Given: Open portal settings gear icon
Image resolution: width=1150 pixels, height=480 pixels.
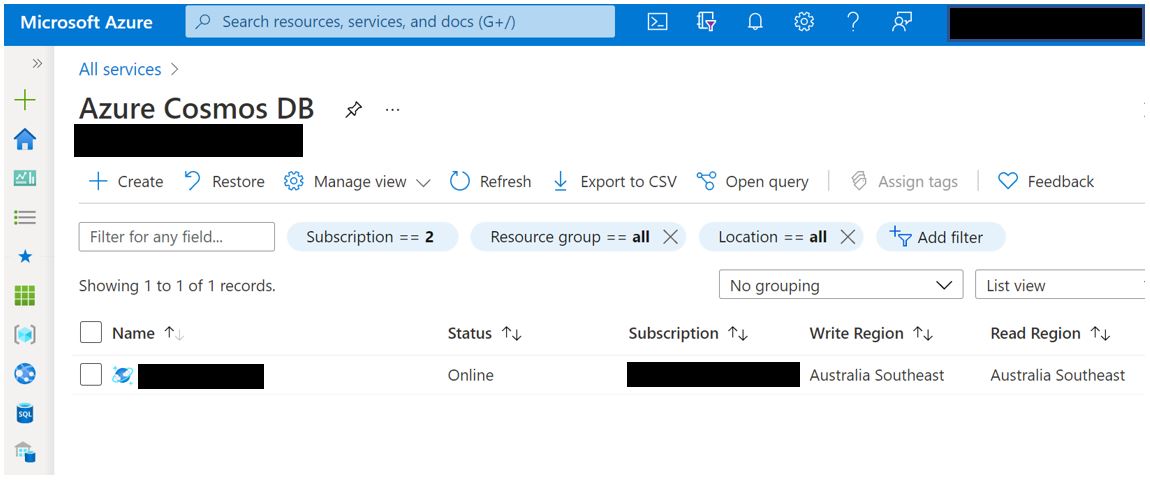Looking at the screenshot, I should coord(804,22).
